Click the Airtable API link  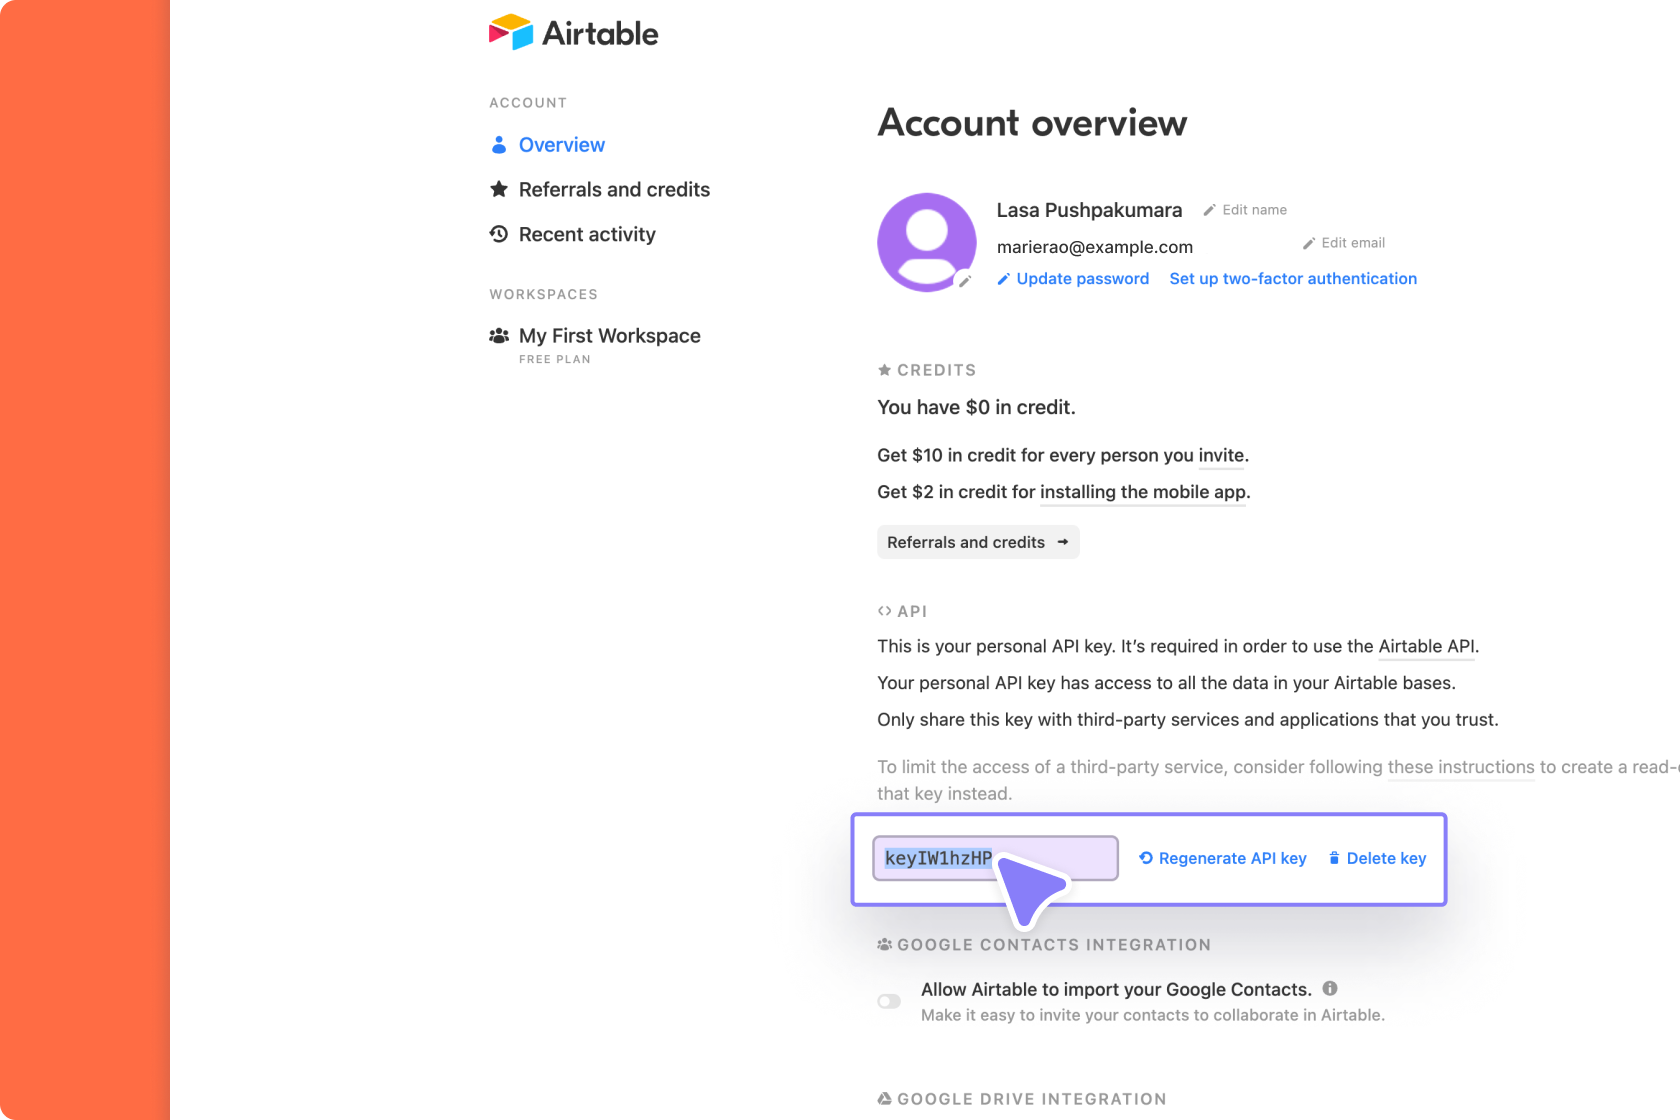(x=1424, y=646)
